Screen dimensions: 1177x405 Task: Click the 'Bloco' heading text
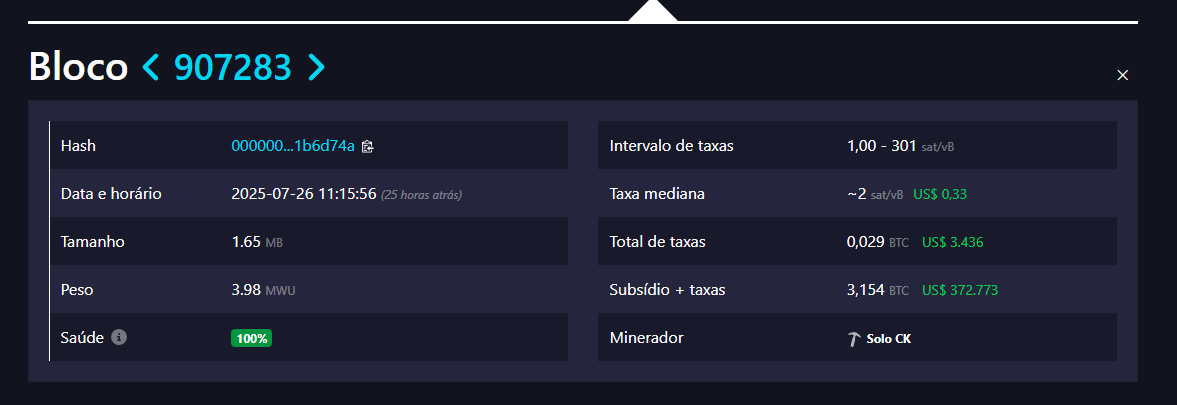(78, 68)
